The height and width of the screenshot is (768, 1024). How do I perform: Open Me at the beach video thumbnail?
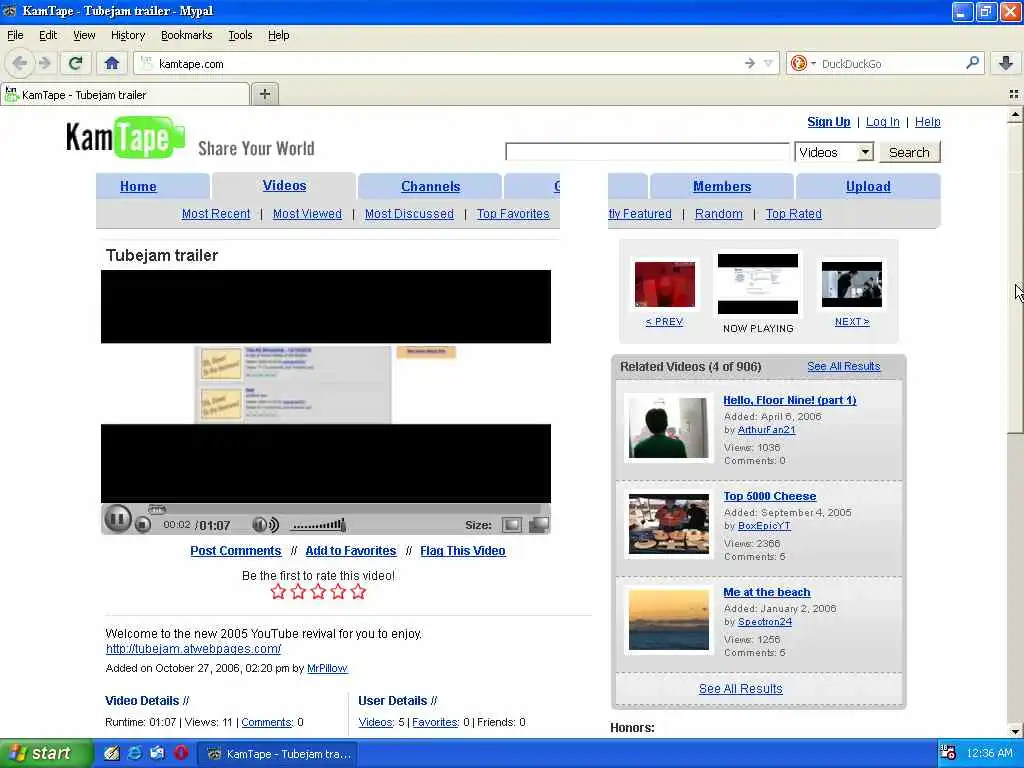[668, 620]
